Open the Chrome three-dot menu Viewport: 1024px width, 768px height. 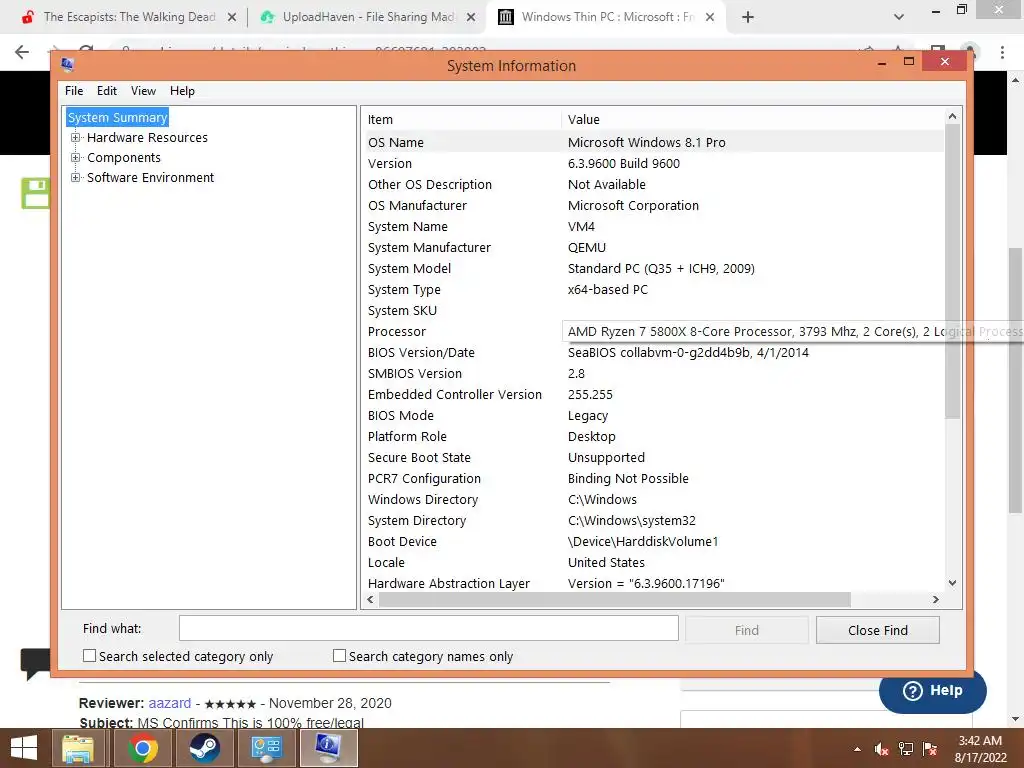1002,52
